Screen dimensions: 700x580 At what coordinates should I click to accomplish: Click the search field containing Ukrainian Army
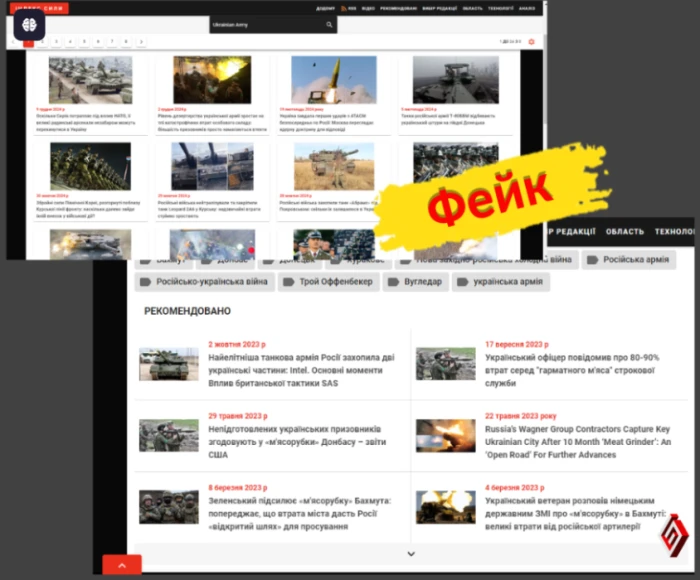[265, 24]
